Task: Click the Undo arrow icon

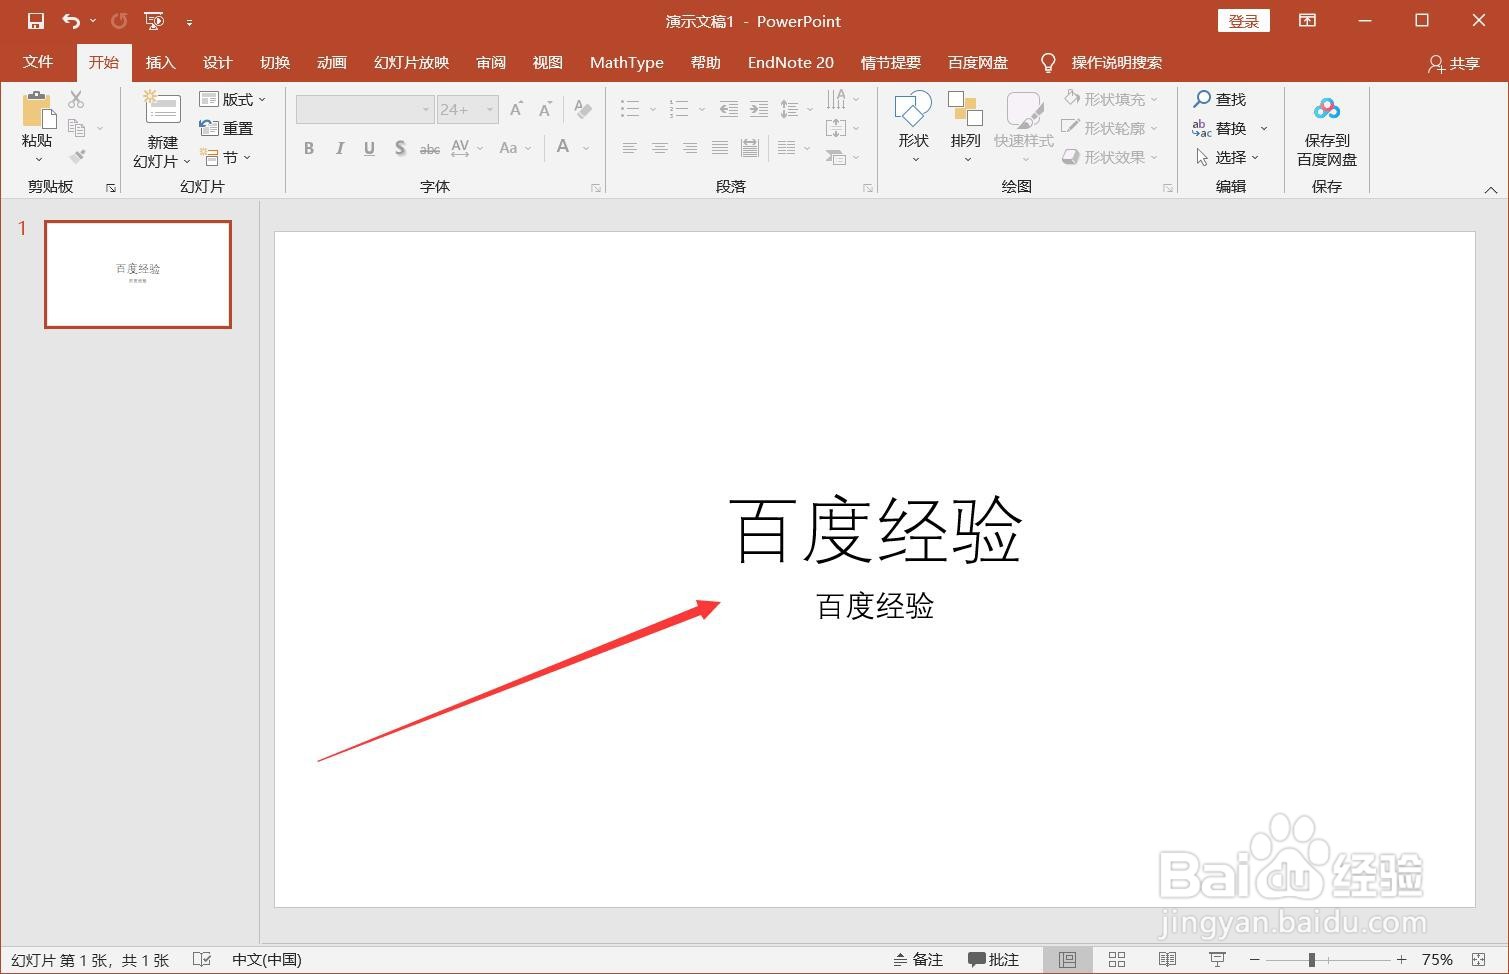Action: point(70,21)
